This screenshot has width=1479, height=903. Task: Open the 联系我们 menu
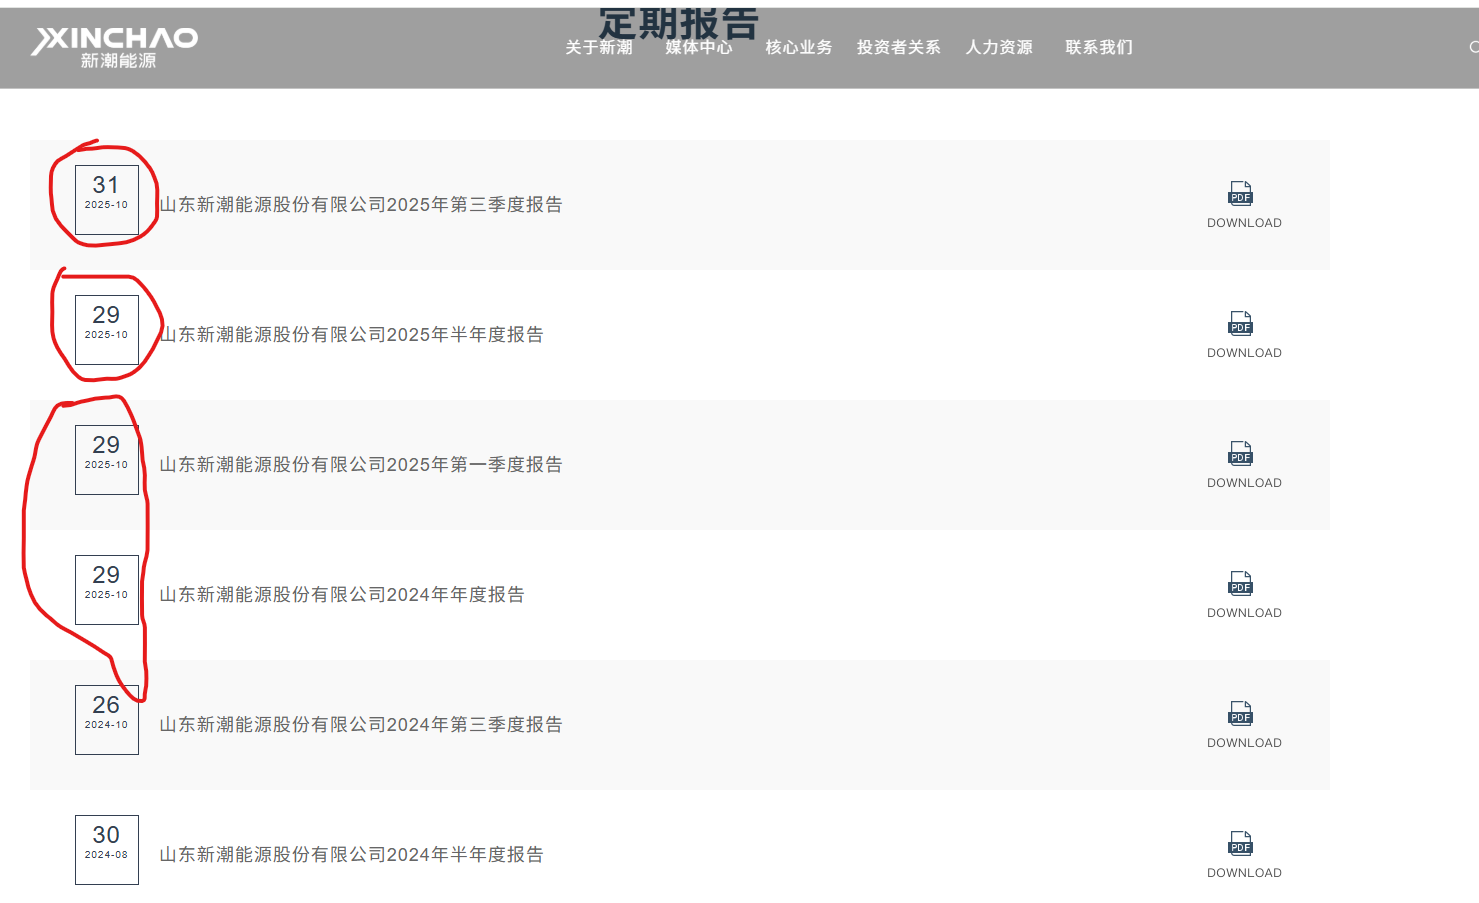pos(1099,47)
